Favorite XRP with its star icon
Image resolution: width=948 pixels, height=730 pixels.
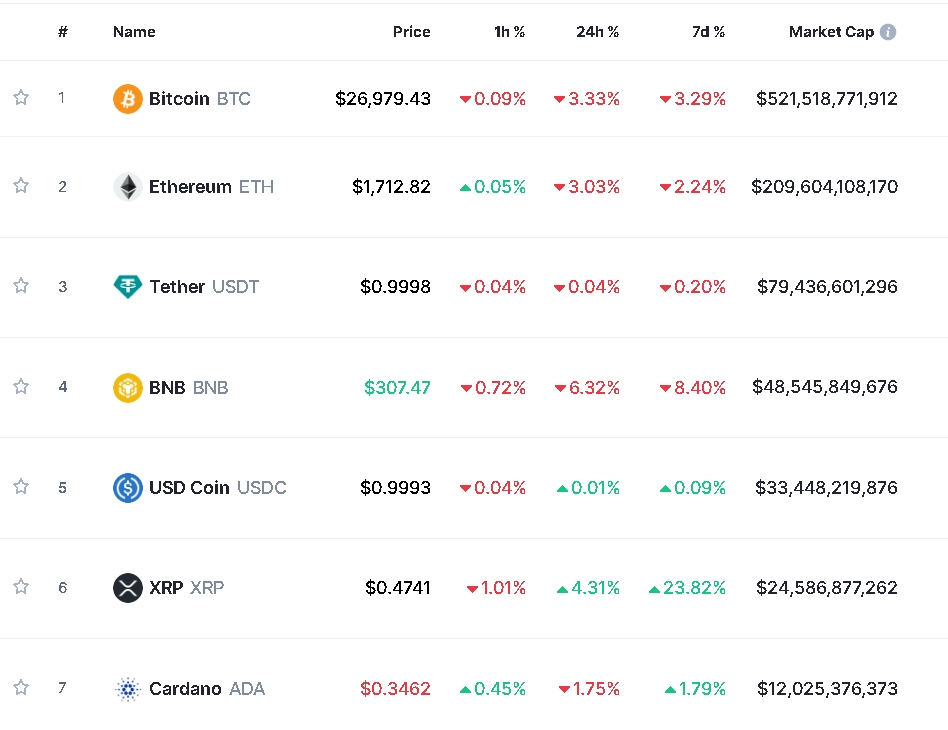(x=21, y=587)
